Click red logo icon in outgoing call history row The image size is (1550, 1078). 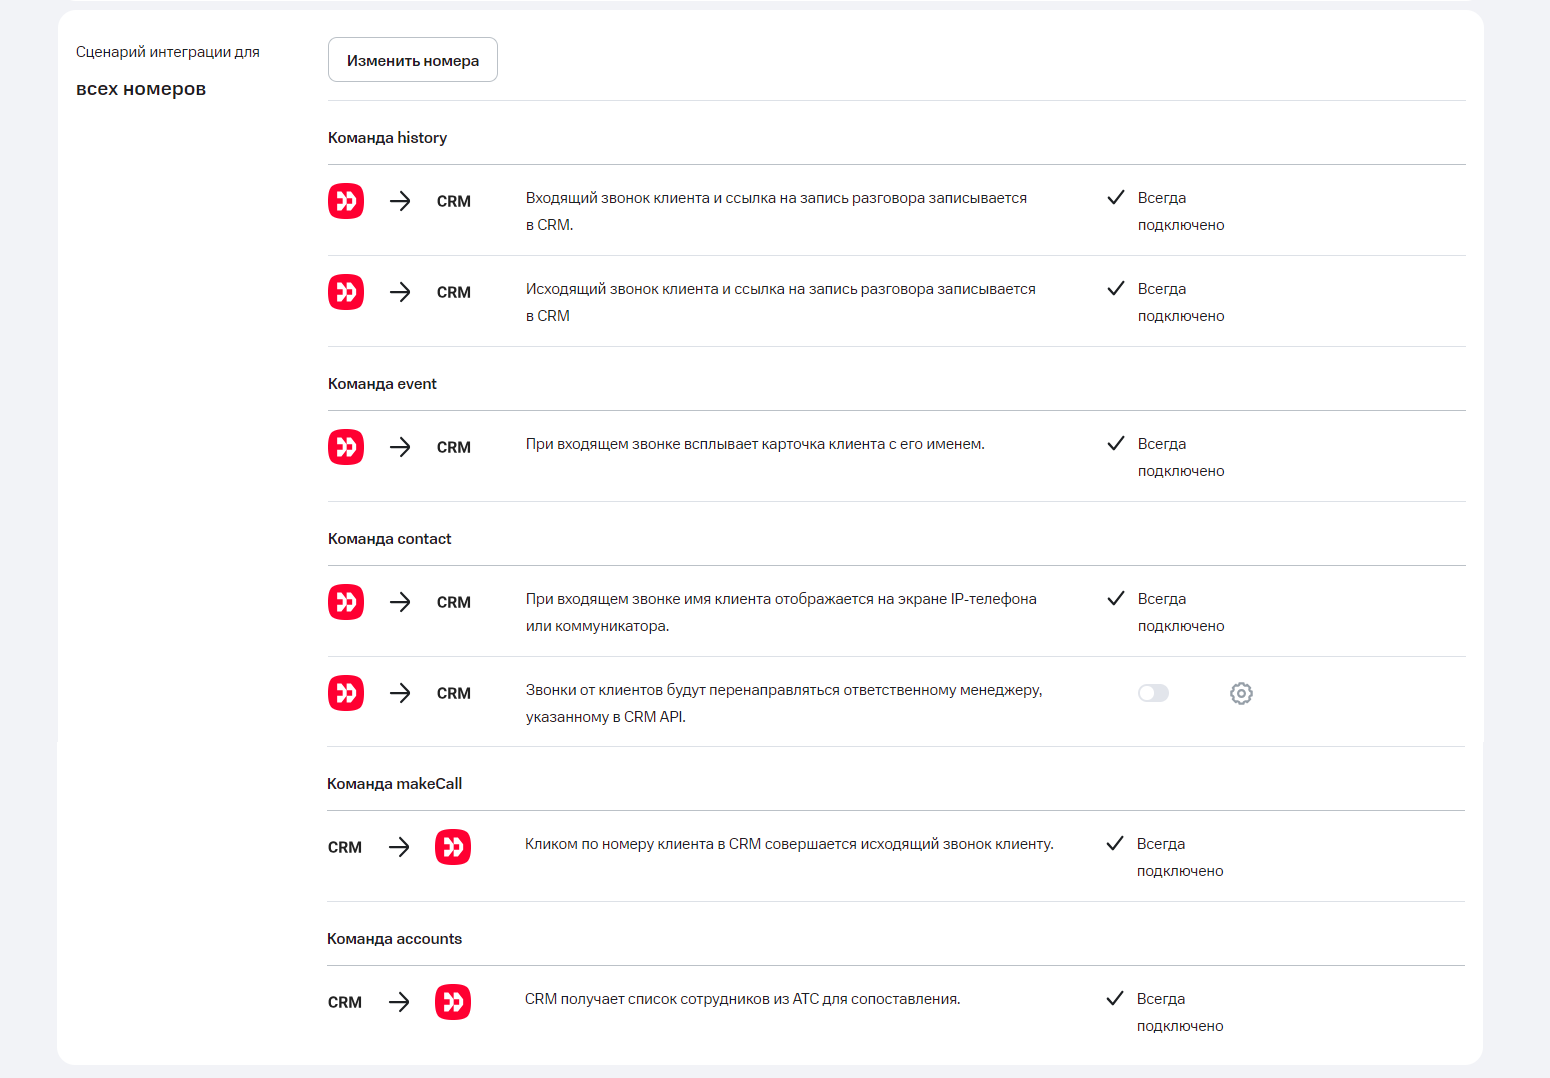(x=346, y=292)
